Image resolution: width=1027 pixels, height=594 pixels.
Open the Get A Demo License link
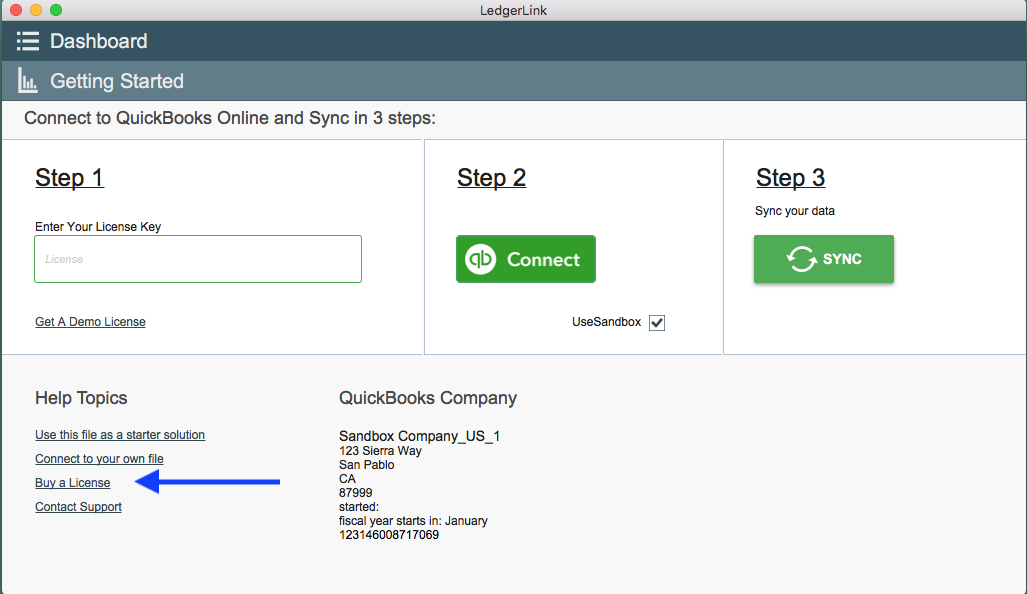click(90, 322)
